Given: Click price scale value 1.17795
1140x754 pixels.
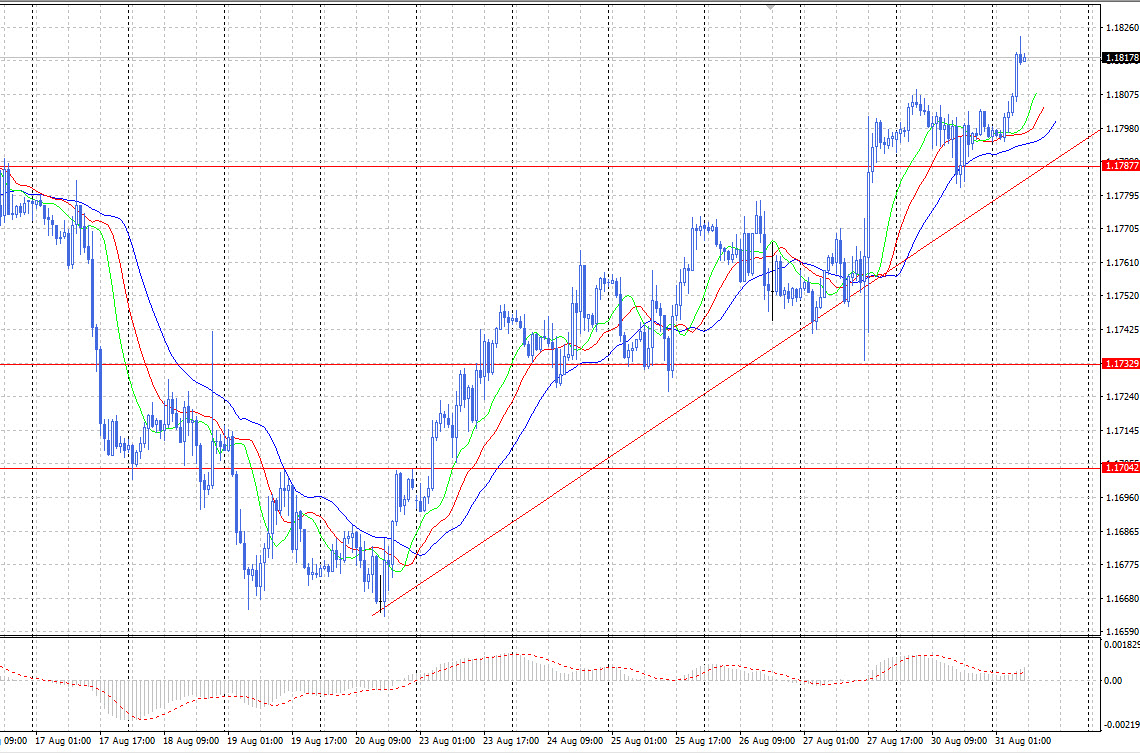Looking at the screenshot, I should tap(1122, 196).
